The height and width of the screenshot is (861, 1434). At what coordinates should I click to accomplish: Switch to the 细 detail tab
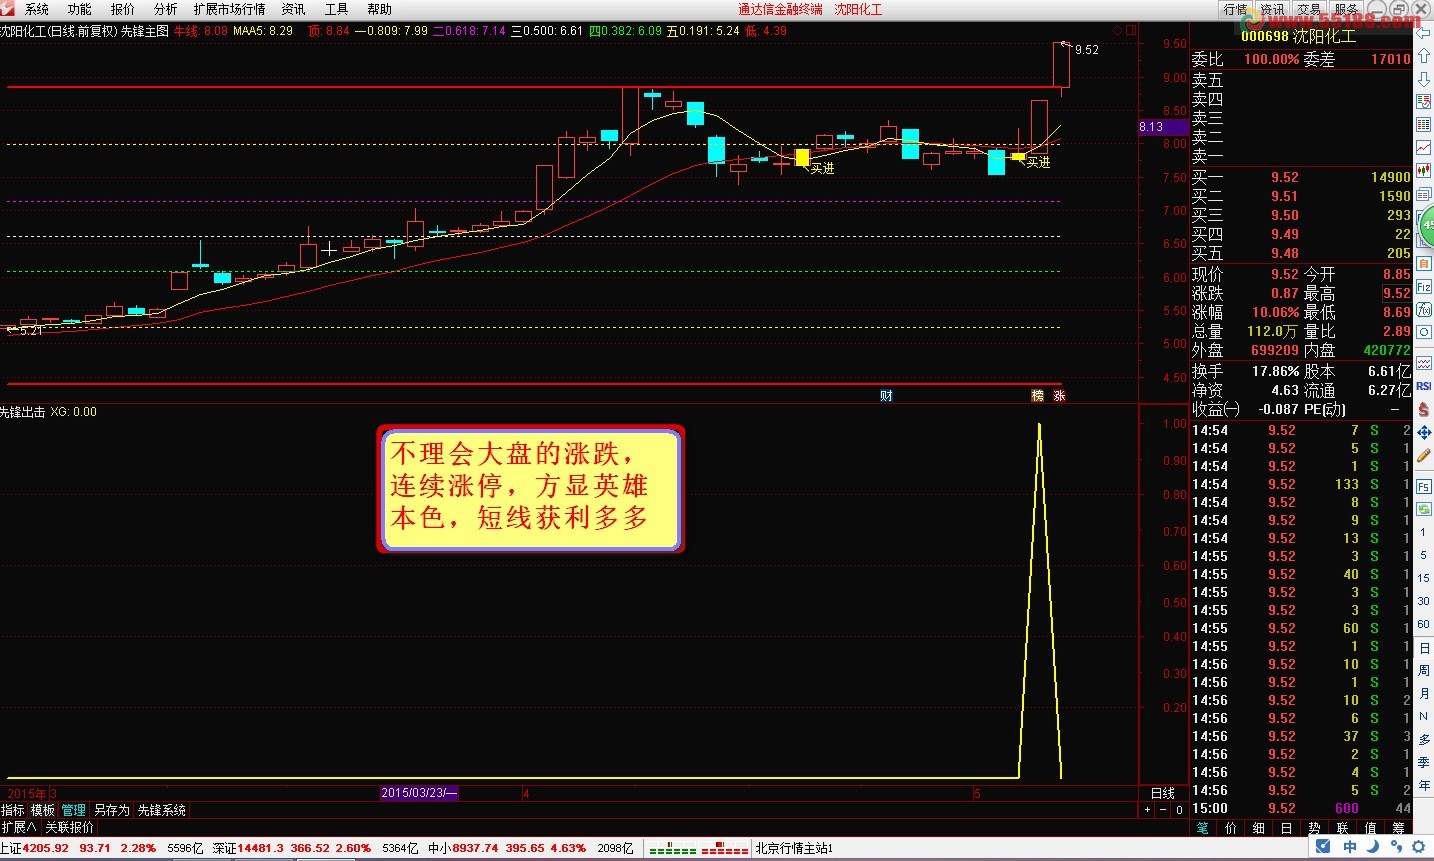[1258, 828]
